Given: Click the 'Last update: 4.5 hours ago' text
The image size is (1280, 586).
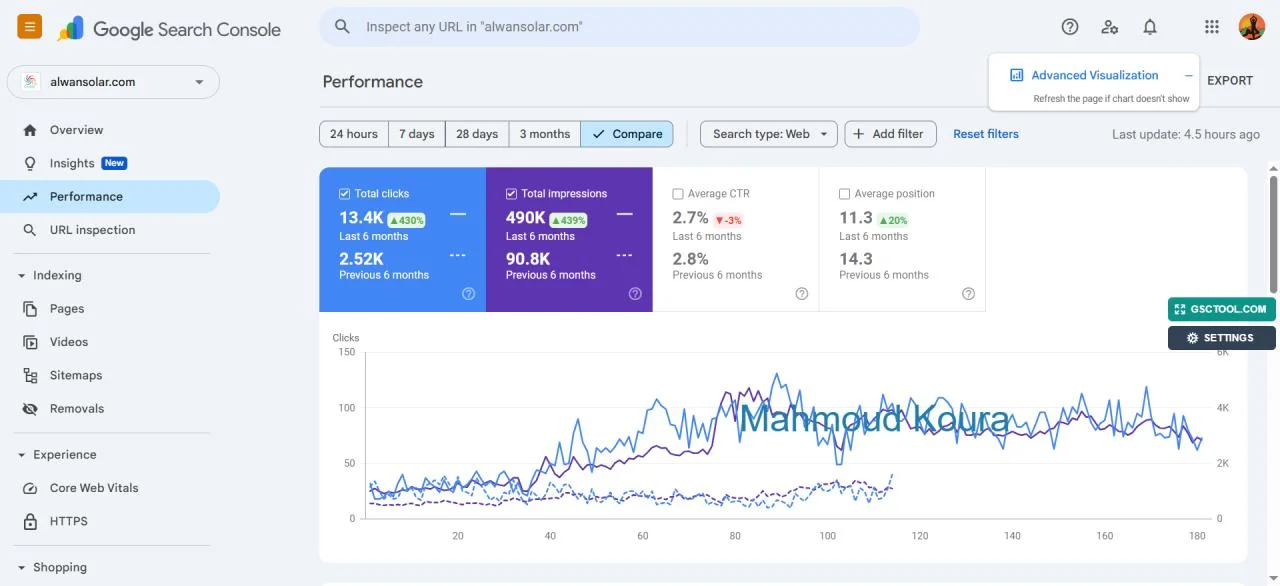Looking at the screenshot, I should click(x=1186, y=134).
